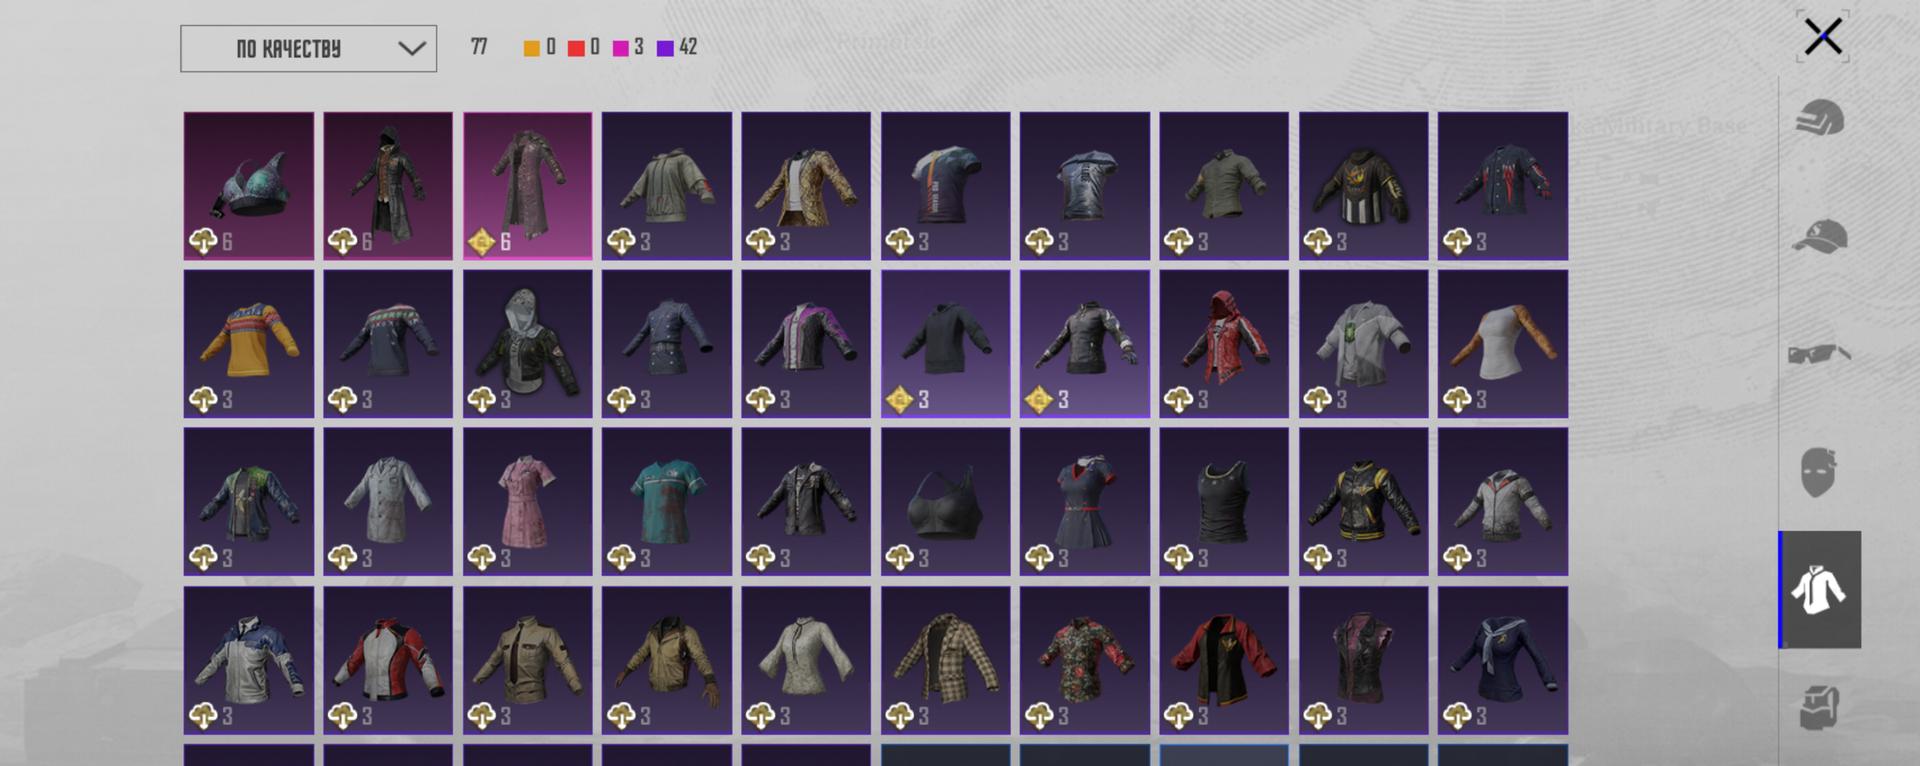
Task: Select the red hooded jacket item
Action: pyautogui.click(x=1224, y=344)
